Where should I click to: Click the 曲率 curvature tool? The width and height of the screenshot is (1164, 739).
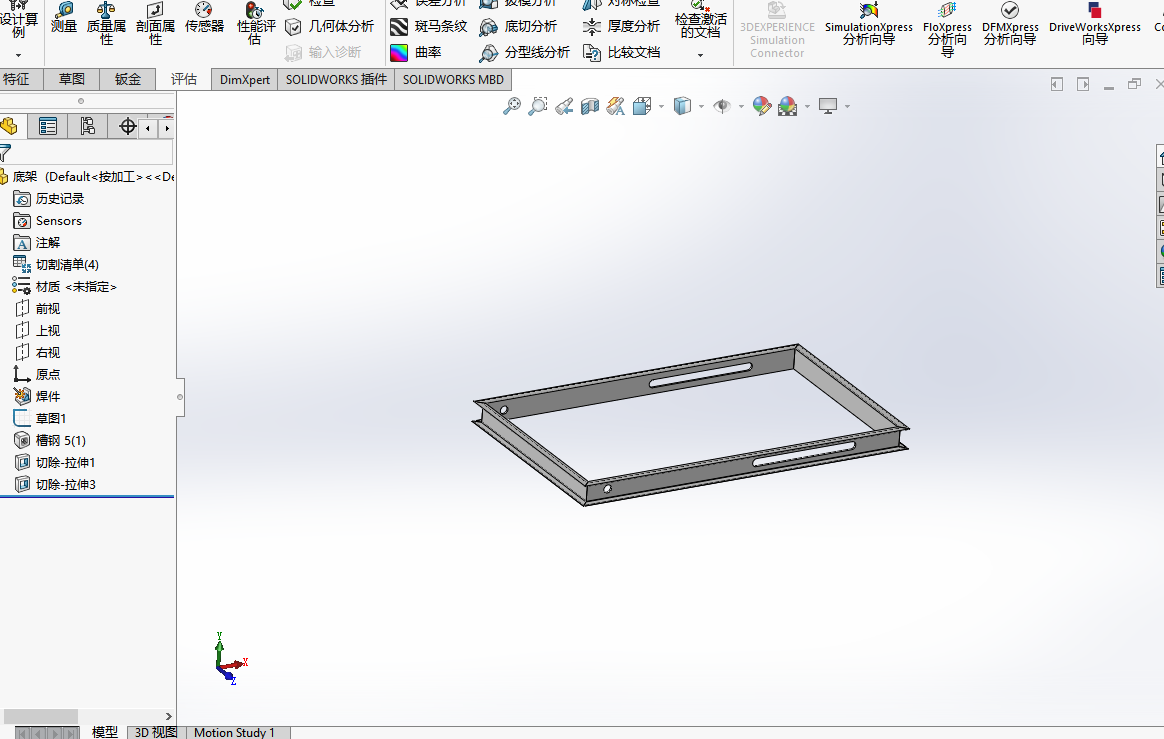pos(416,53)
